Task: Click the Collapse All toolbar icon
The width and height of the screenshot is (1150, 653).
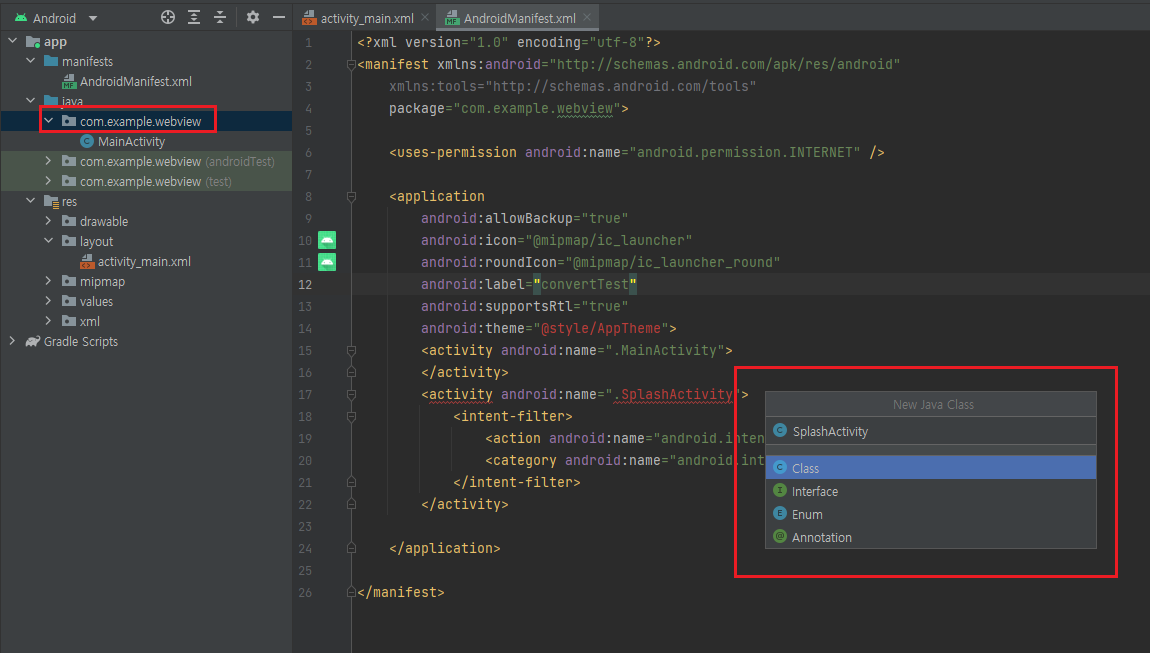Action: tap(220, 18)
